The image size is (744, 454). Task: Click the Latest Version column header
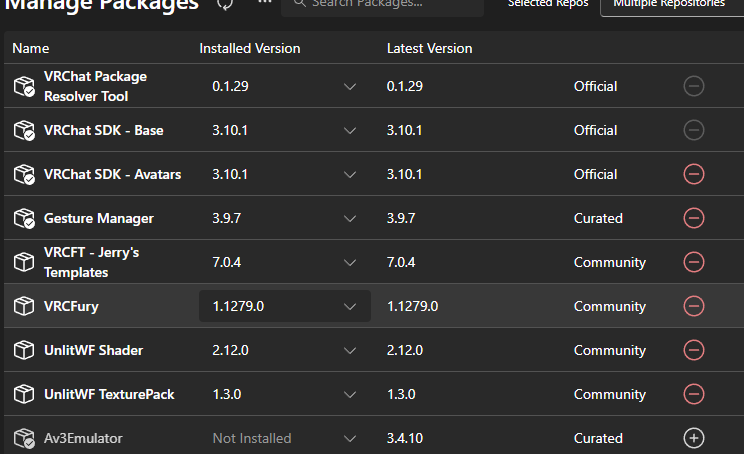[429, 48]
